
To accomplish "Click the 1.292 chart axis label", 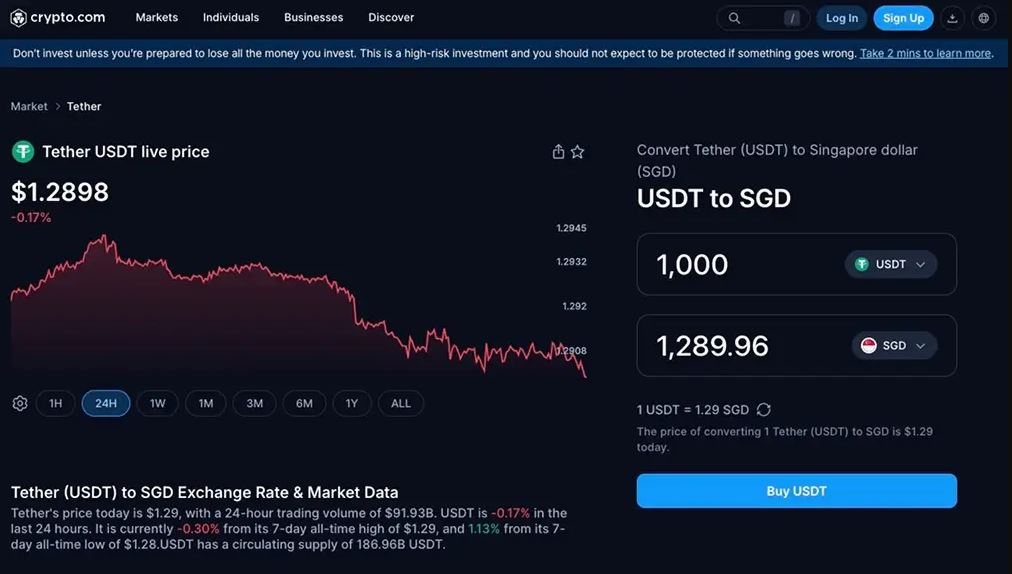I will coord(574,306).
